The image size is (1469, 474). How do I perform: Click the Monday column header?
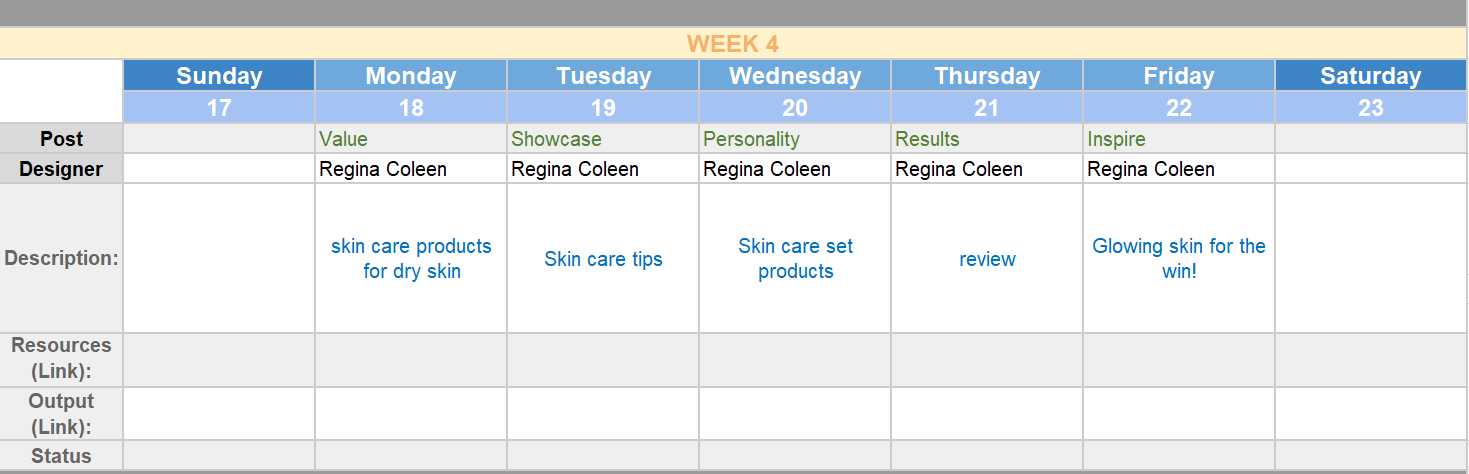[x=411, y=76]
